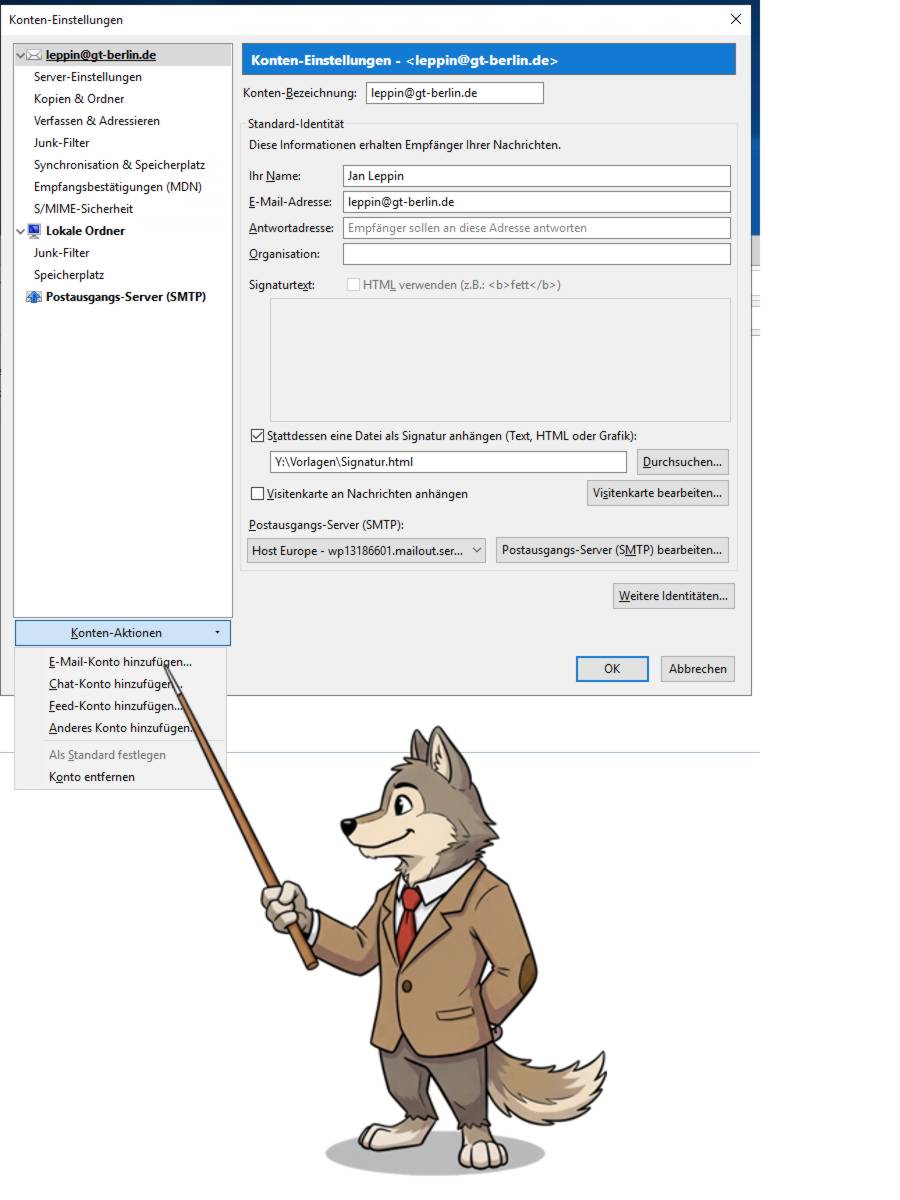Choose Feed-Konto hinzufügen from the menu
The image size is (900, 1200).
point(115,706)
